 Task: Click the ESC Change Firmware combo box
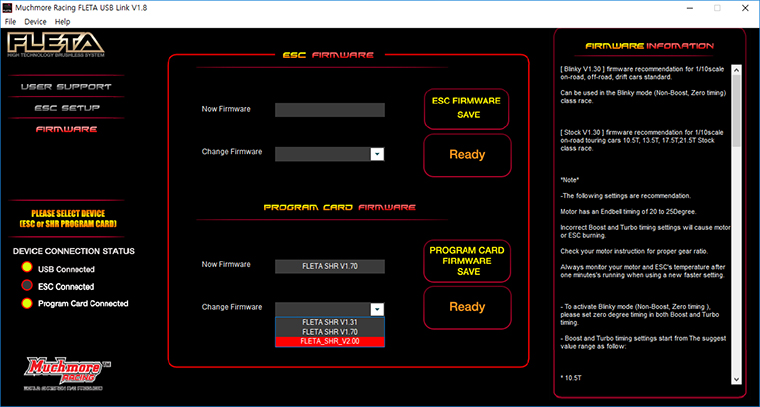click(x=330, y=155)
